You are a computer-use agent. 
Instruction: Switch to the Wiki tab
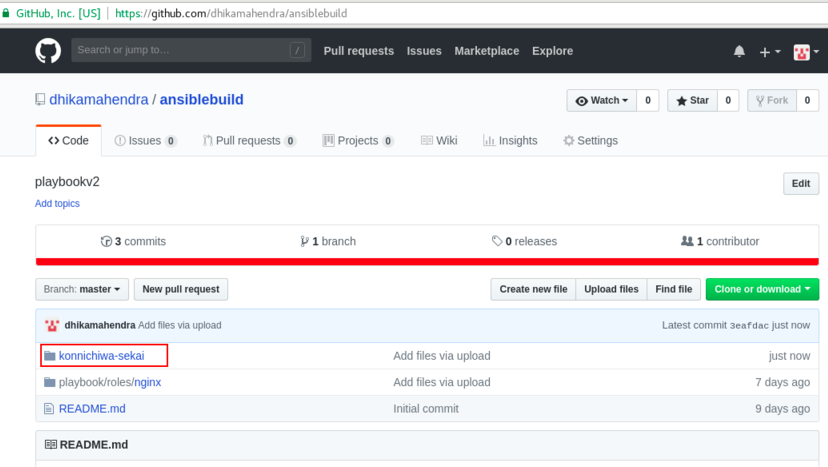439,141
